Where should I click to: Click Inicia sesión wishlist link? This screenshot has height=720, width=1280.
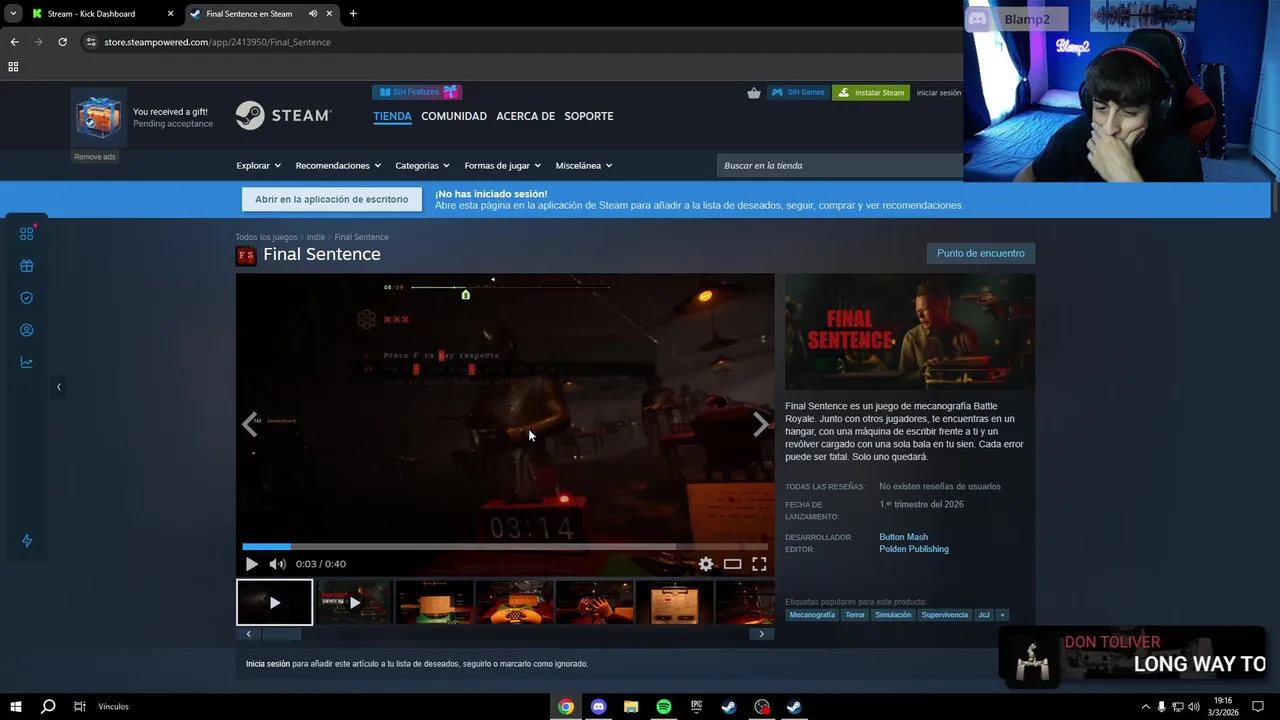pyautogui.click(x=268, y=664)
